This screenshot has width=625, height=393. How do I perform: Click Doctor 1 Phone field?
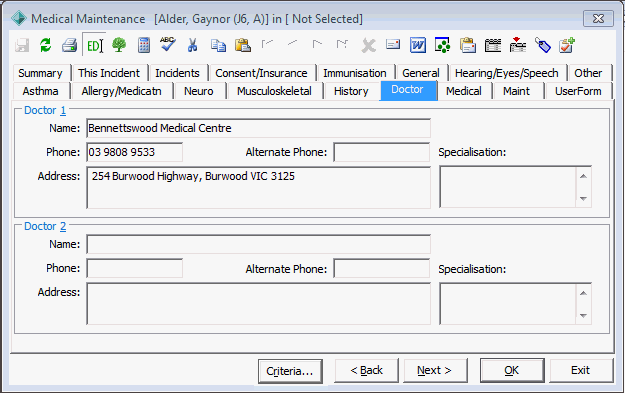(x=135, y=152)
